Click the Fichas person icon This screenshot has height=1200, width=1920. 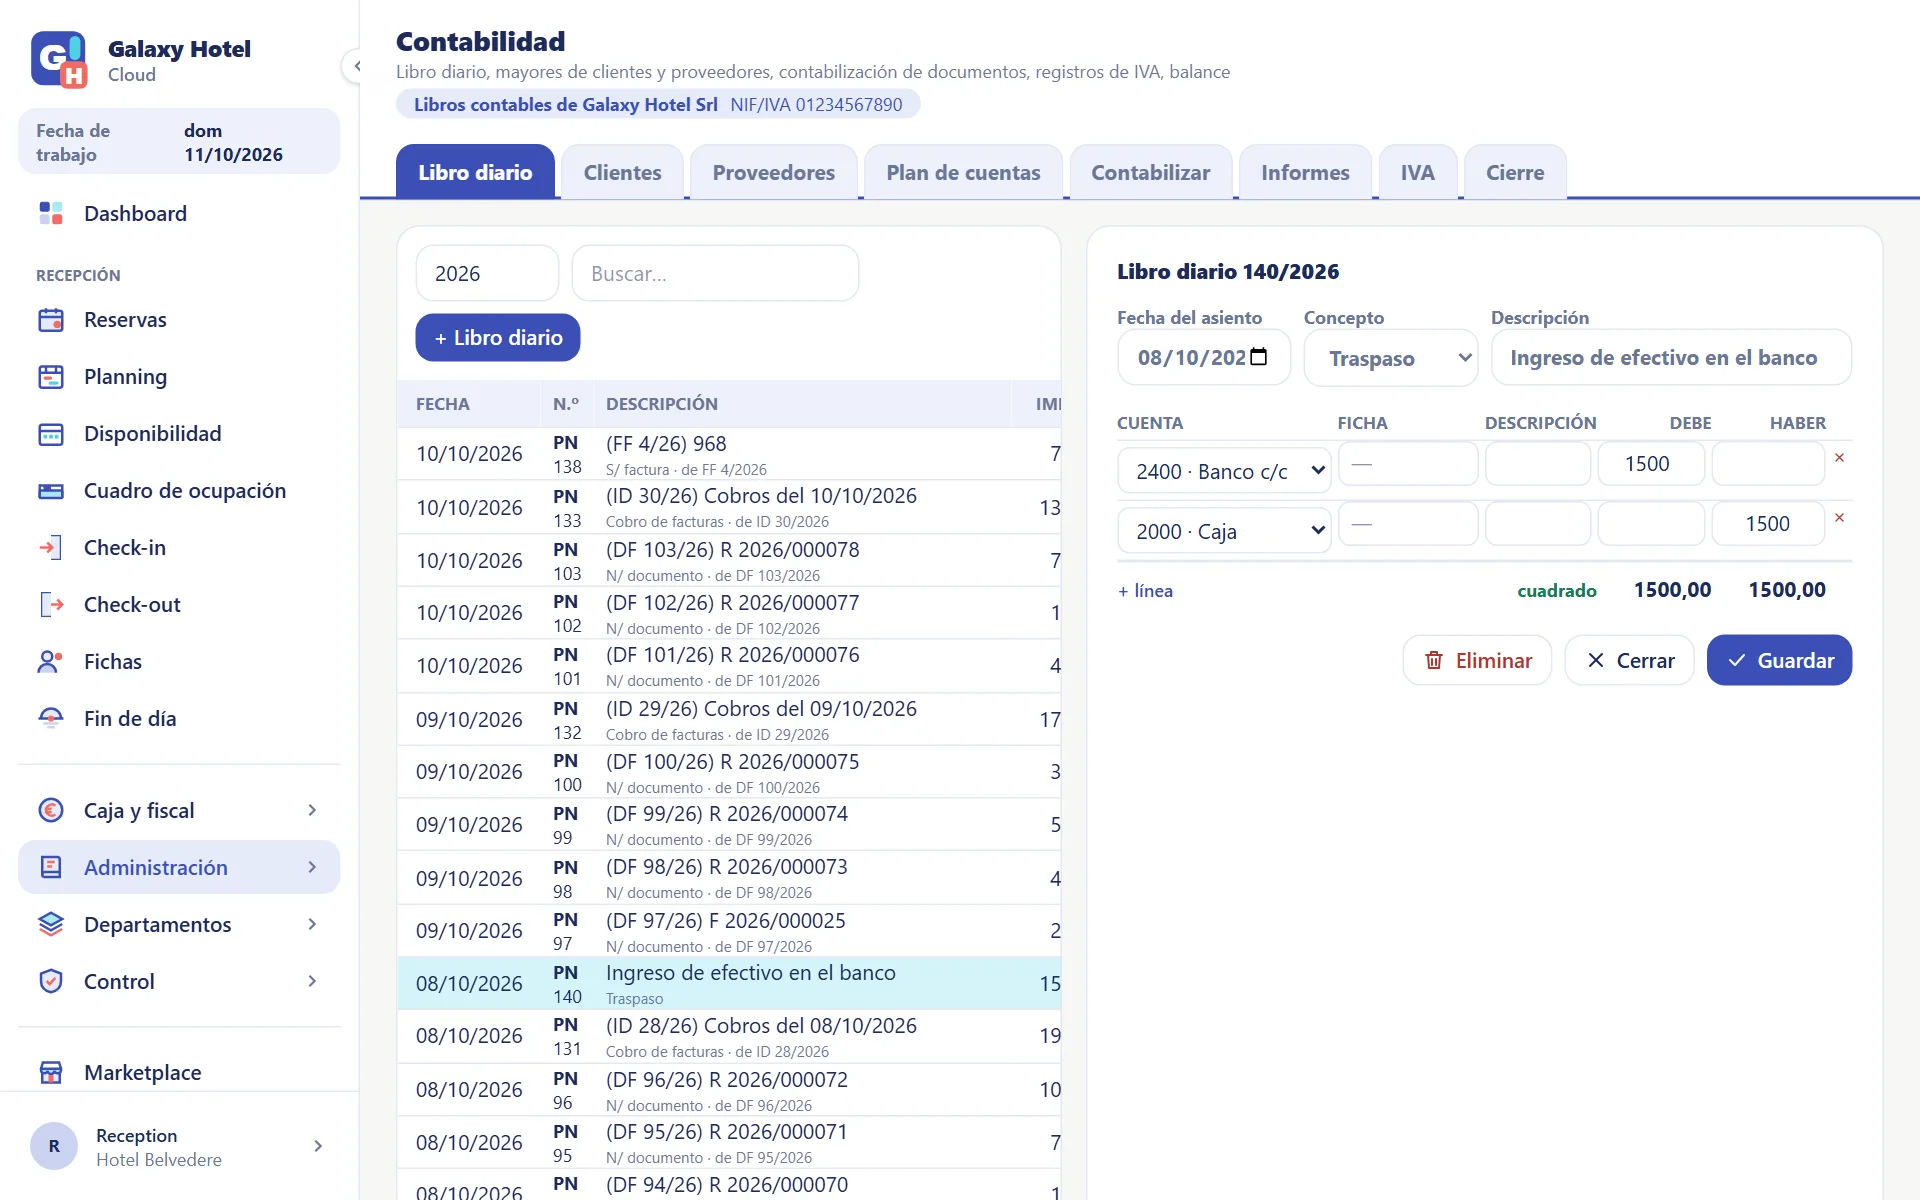(x=51, y=662)
